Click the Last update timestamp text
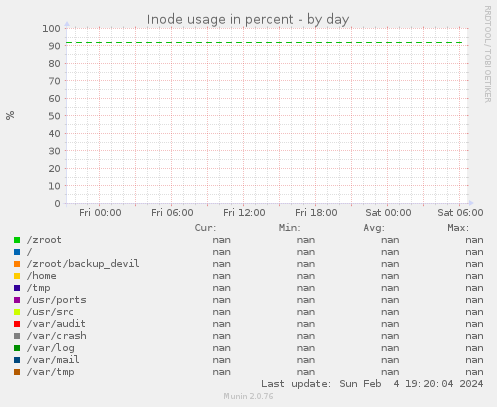Image resolution: width=497 pixels, height=407 pixels. click(x=372, y=384)
